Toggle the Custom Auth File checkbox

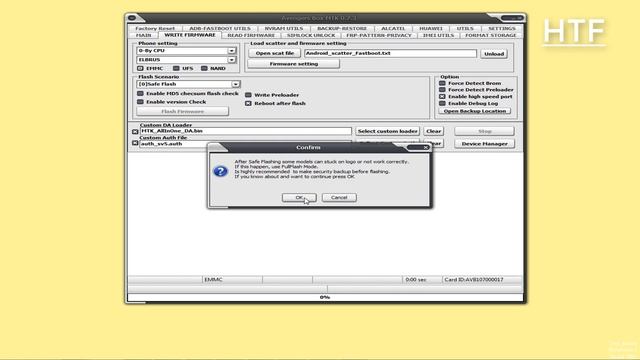[135, 143]
